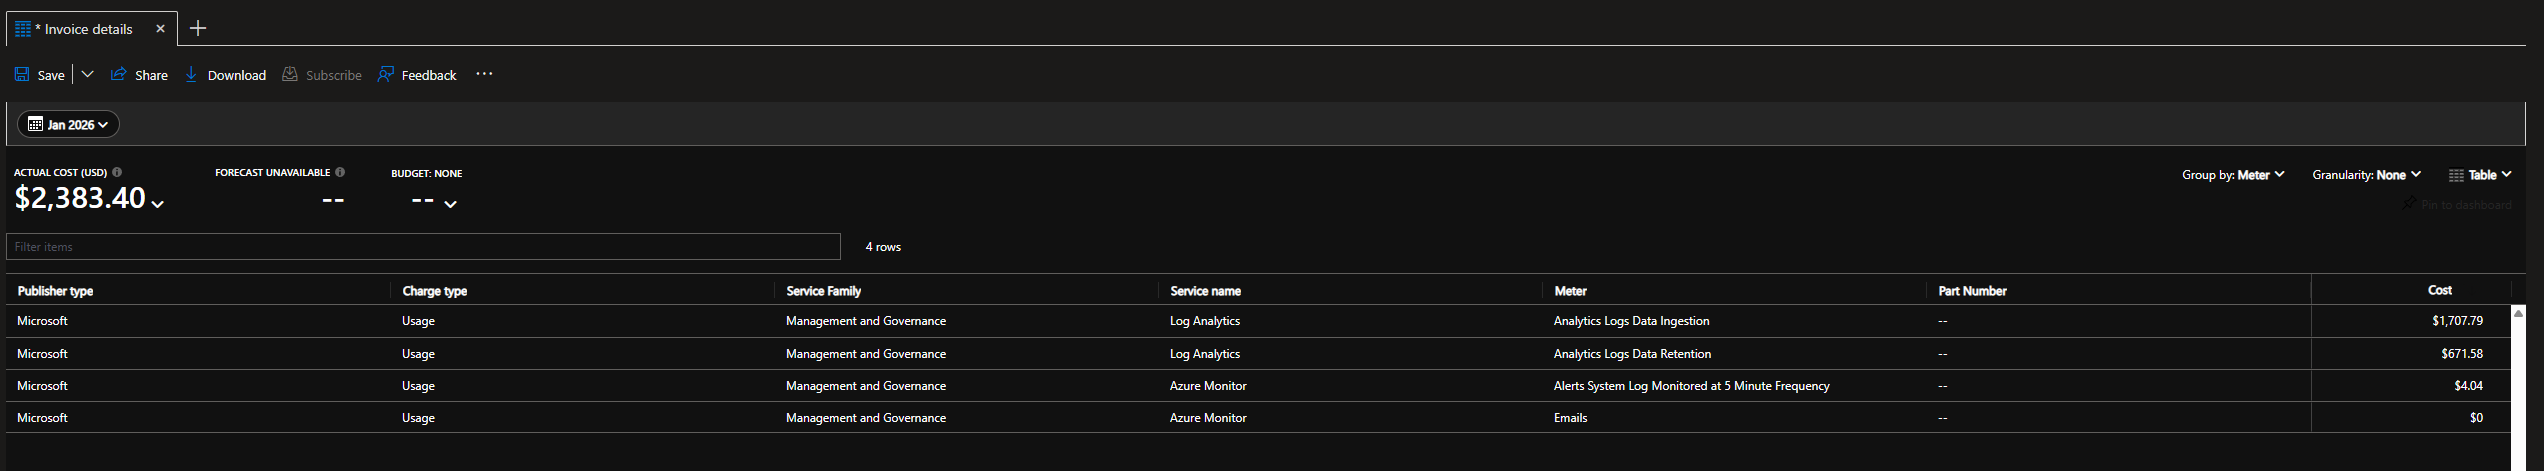Close the Invoice details tab

coord(160,29)
